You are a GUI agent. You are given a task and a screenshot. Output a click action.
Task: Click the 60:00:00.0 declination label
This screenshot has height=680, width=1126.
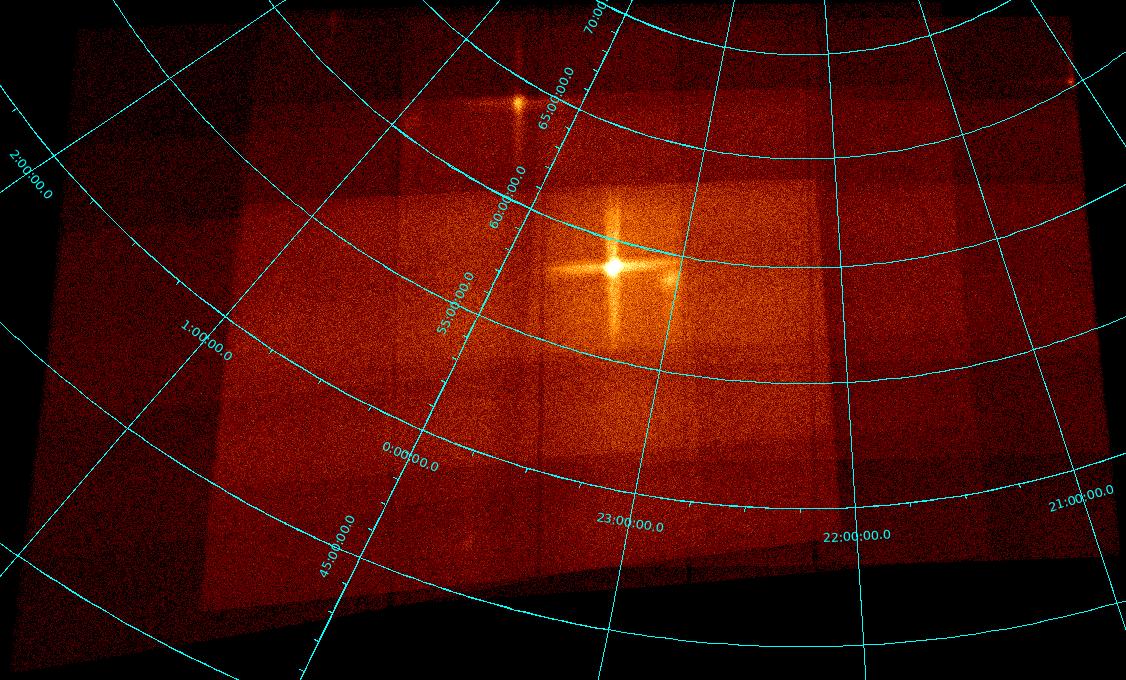pyautogui.click(x=508, y=197)
